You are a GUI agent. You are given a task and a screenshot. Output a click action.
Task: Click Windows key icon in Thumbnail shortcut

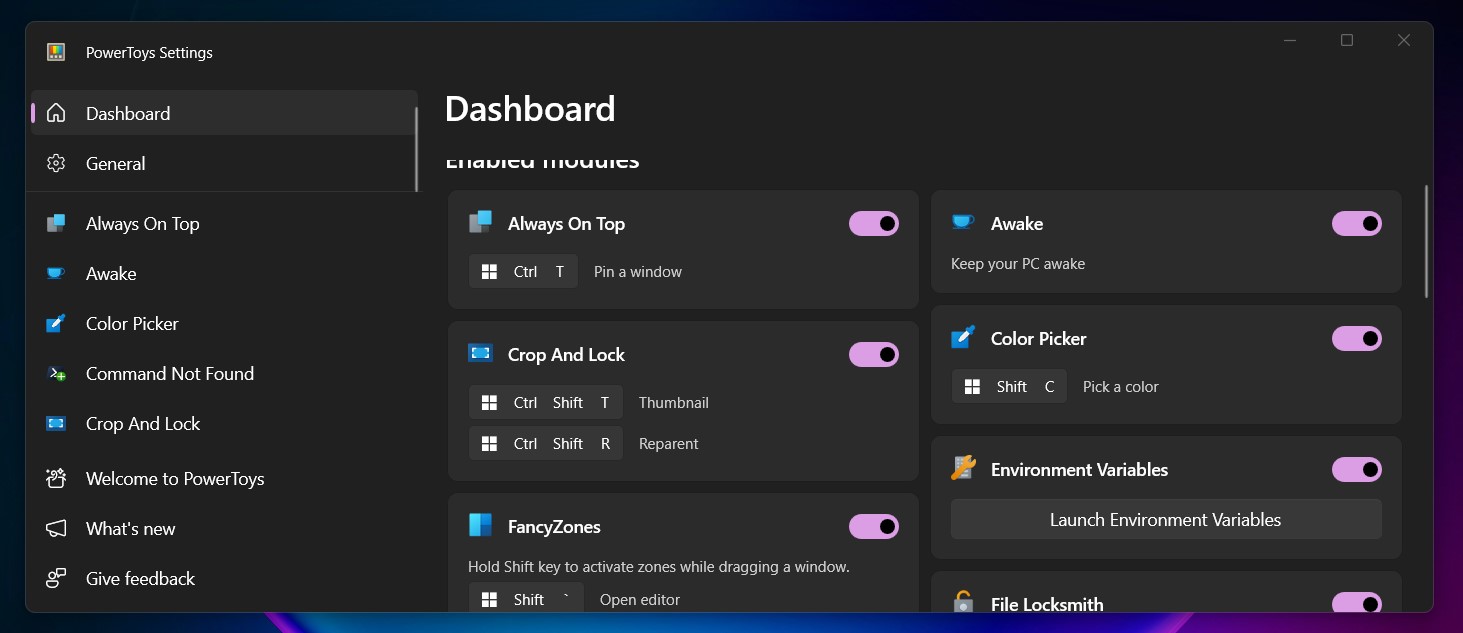click(x=489, y=403)
